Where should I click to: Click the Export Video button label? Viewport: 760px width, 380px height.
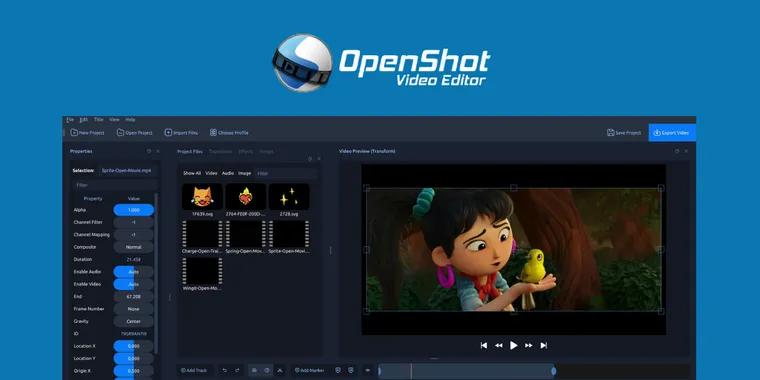(x=676, y=133)
